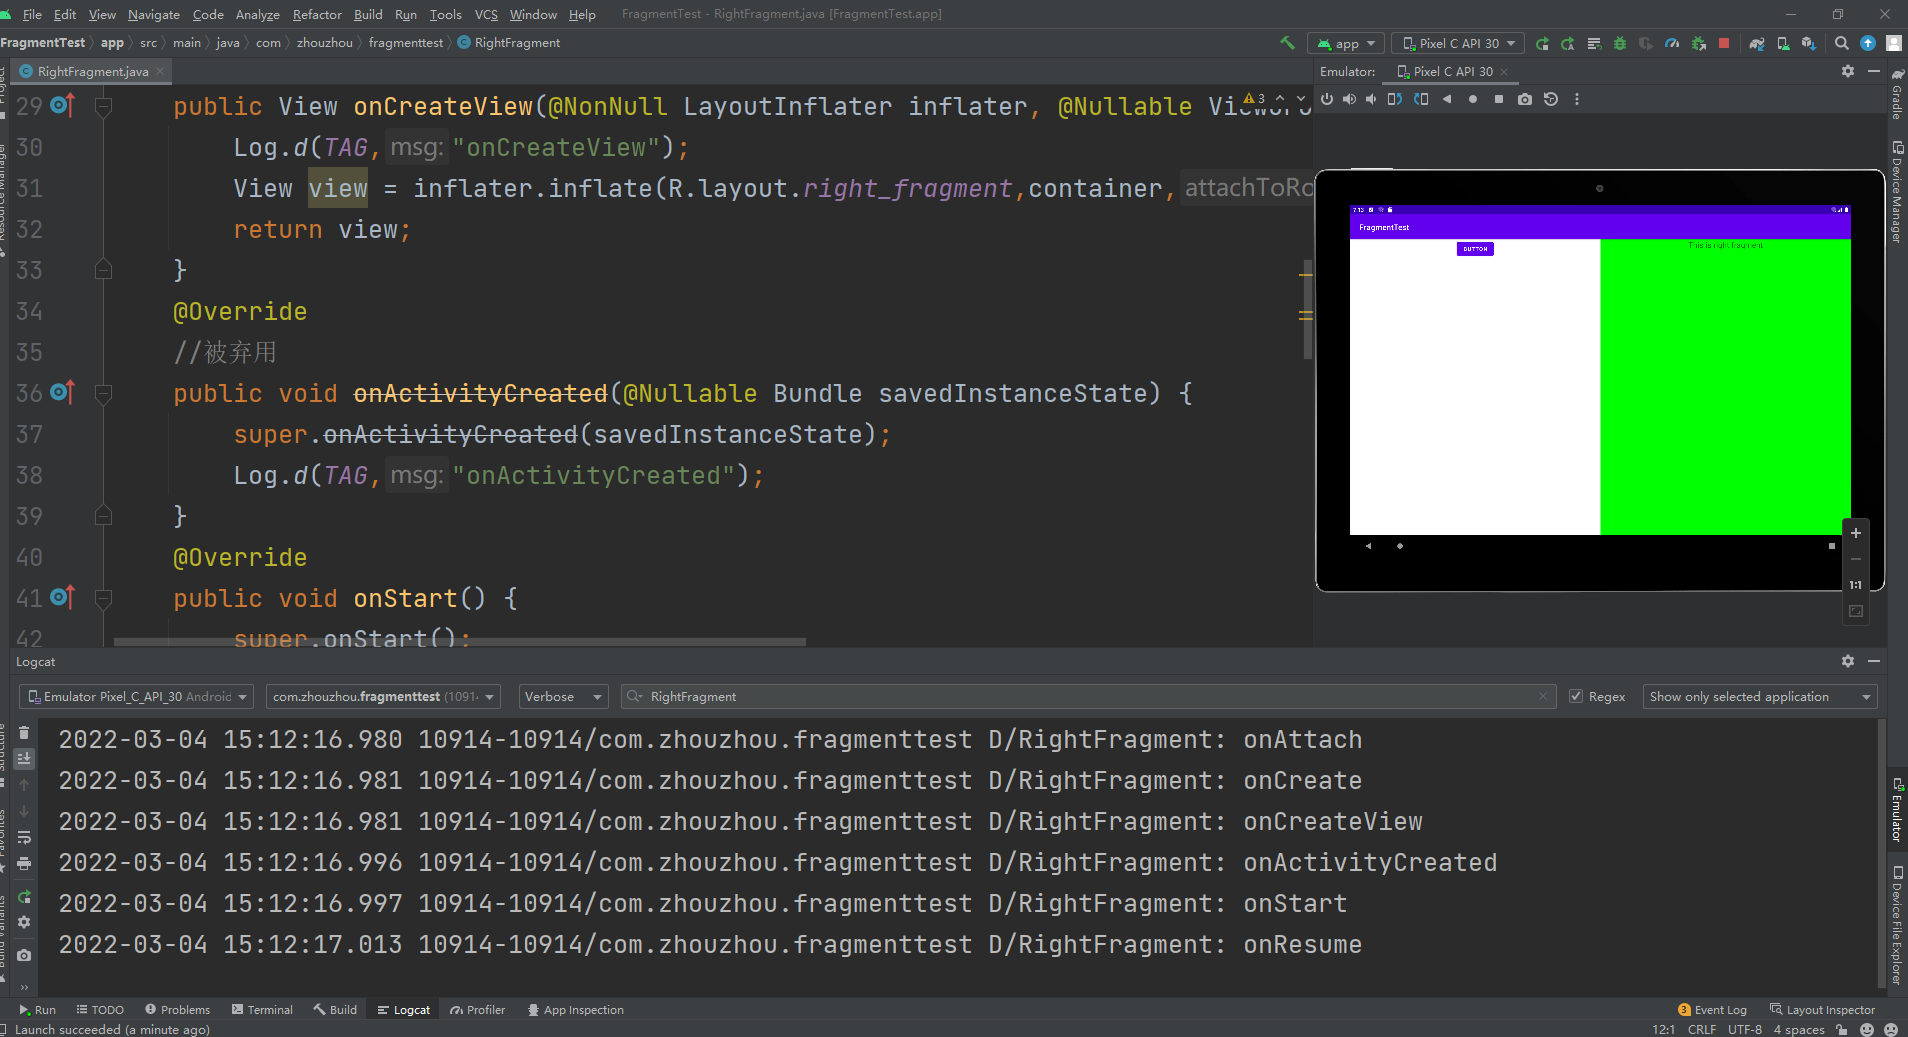
Task: Open the Show only selected application dropdown
Action: pos(1759,697)
